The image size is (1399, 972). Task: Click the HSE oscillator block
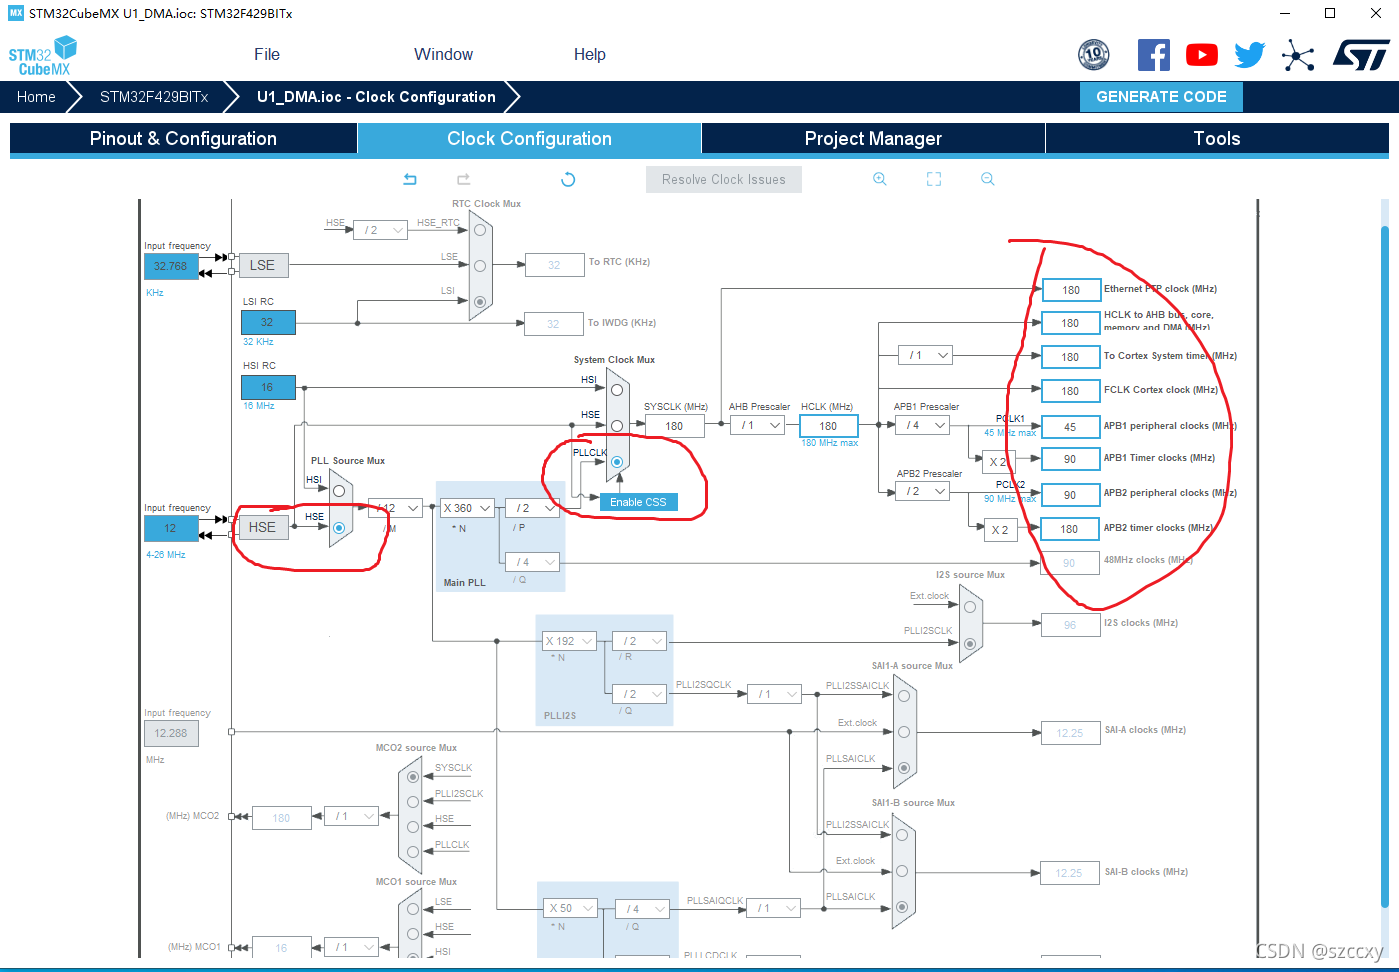263,527
